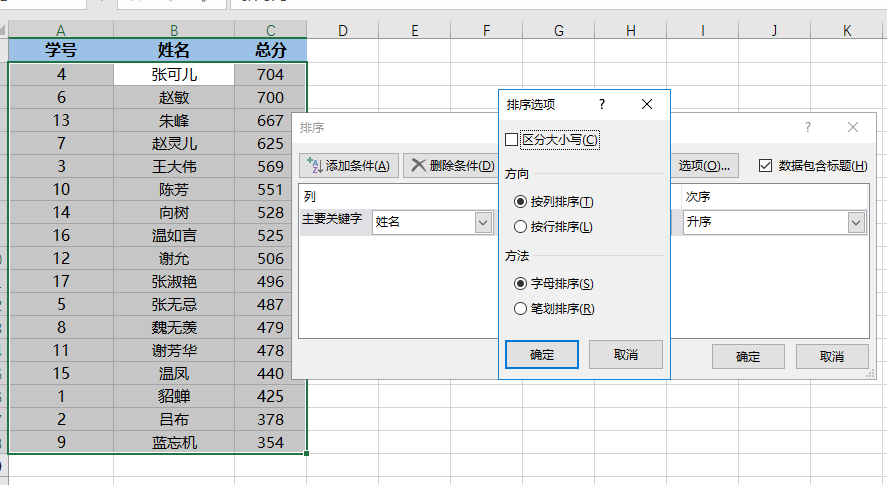Close the Sort Options (排序选项) dialog
The height and width of the screenshot is (485, 887).
pyautogui.click(x=647, y=104)
